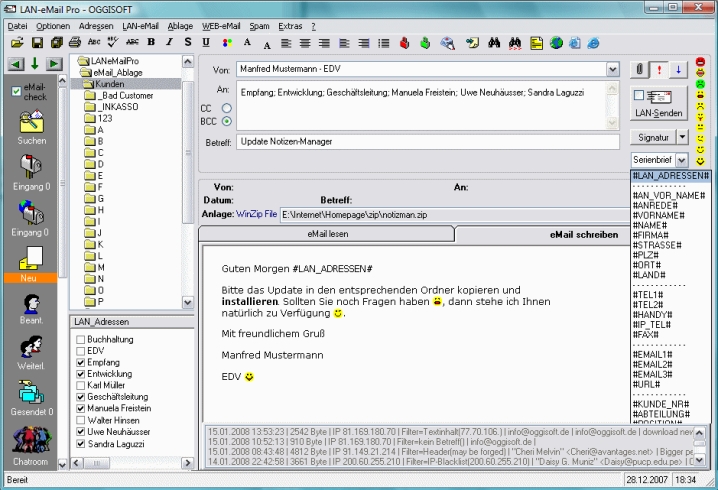Expand the Von sender dropdown
718x490 pixels.
point(612,70)
